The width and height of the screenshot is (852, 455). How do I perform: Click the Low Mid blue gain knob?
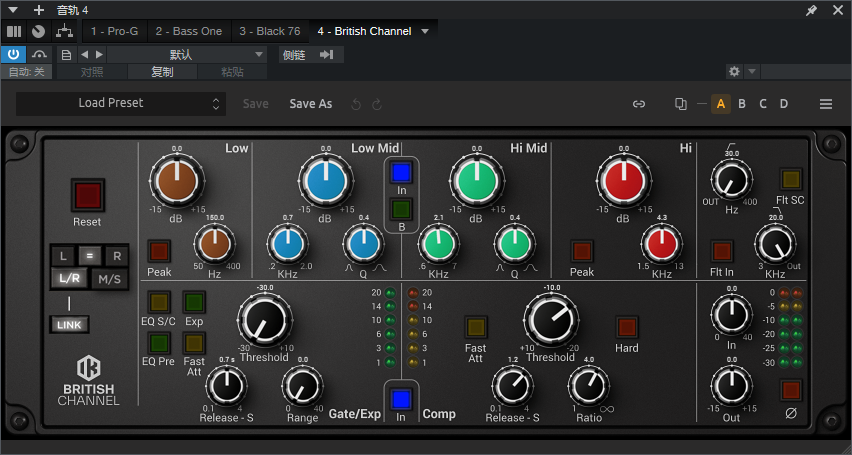tap(326, 180)
